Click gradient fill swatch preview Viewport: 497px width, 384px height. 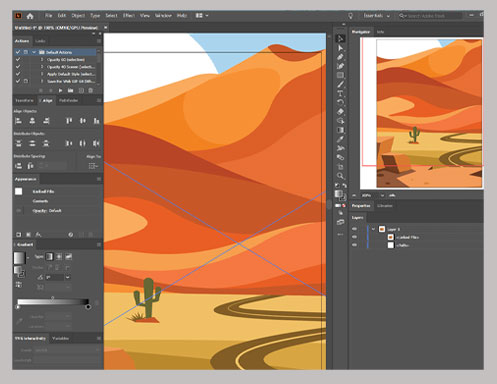coord(19,258)
